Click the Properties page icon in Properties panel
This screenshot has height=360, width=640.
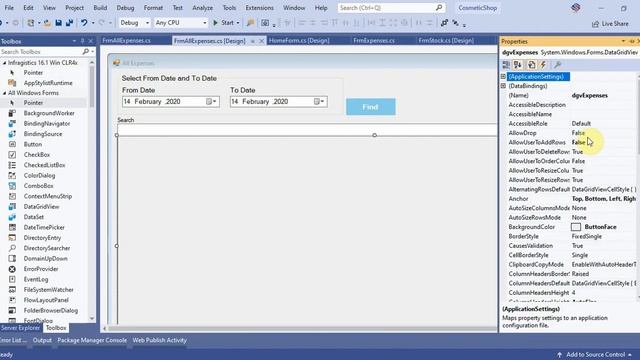(x=531, y=64)
